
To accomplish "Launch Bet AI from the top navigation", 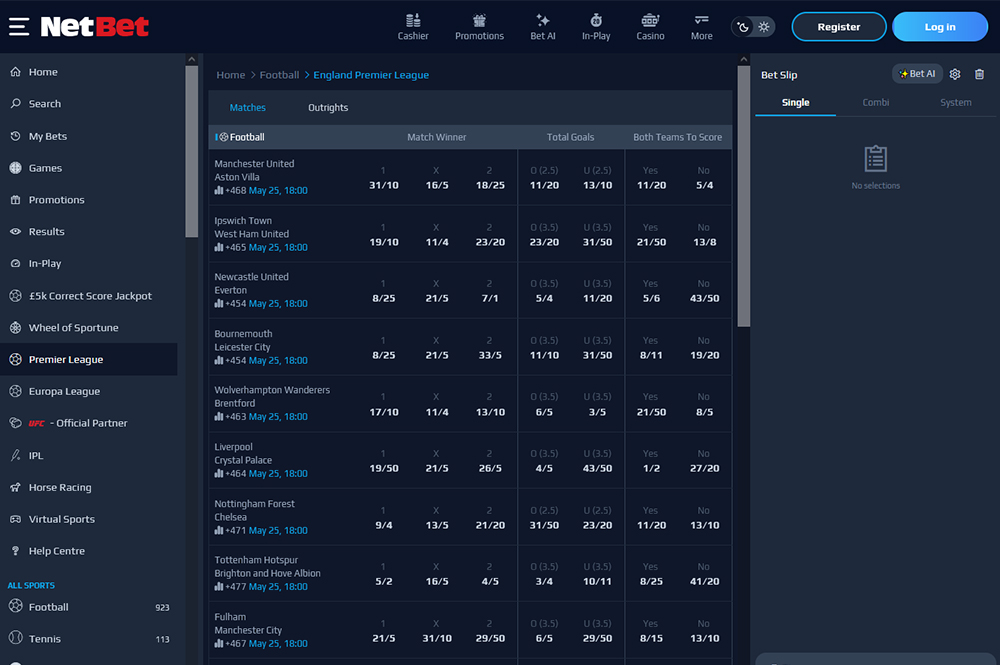I will pyautogui.click(x=543, y=27).
